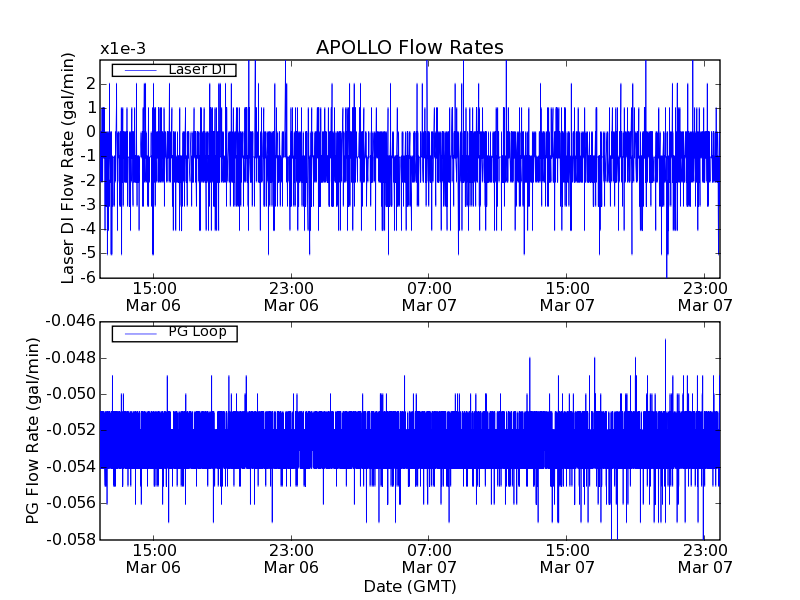The width and height of the screenshot is (800, 600).
Task: Click top plot's 23:00 Mar 06 label
Action: [291, 297]
